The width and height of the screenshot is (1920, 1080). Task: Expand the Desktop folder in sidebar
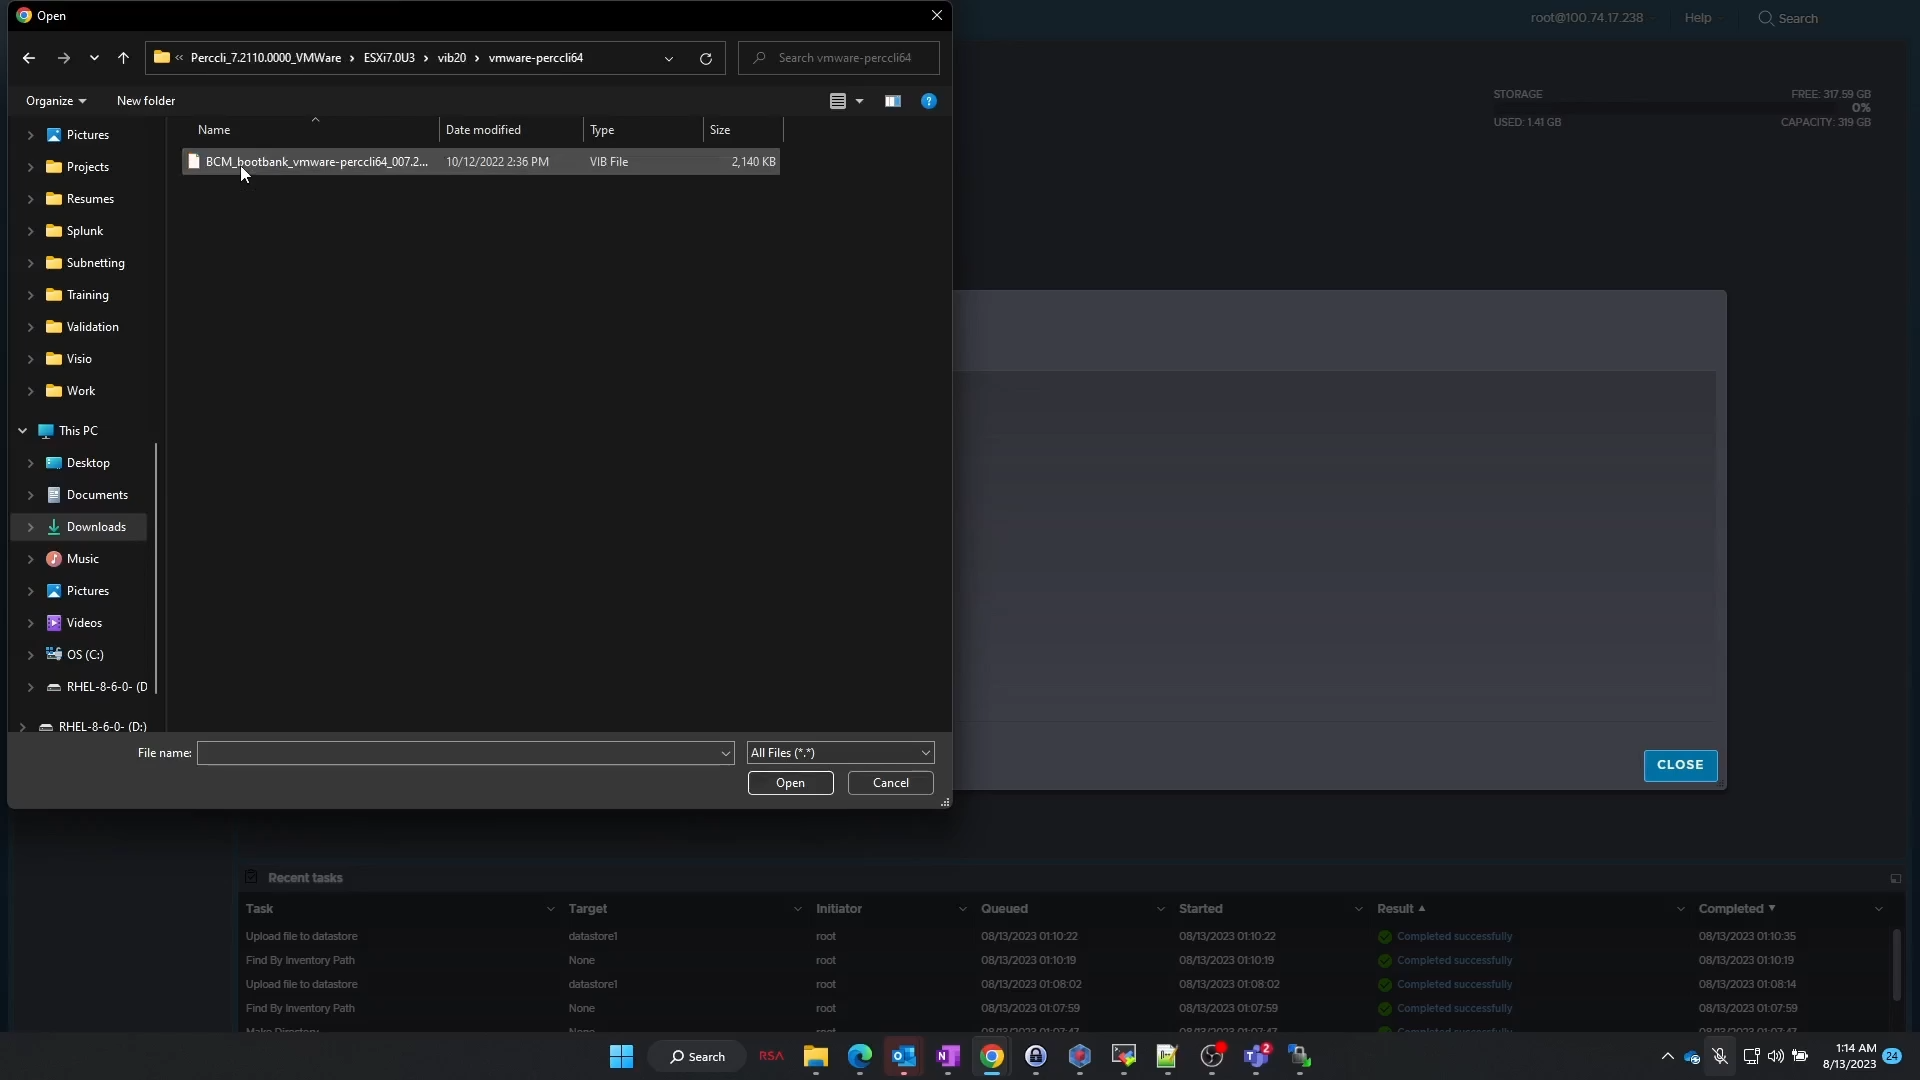[30, 463]
